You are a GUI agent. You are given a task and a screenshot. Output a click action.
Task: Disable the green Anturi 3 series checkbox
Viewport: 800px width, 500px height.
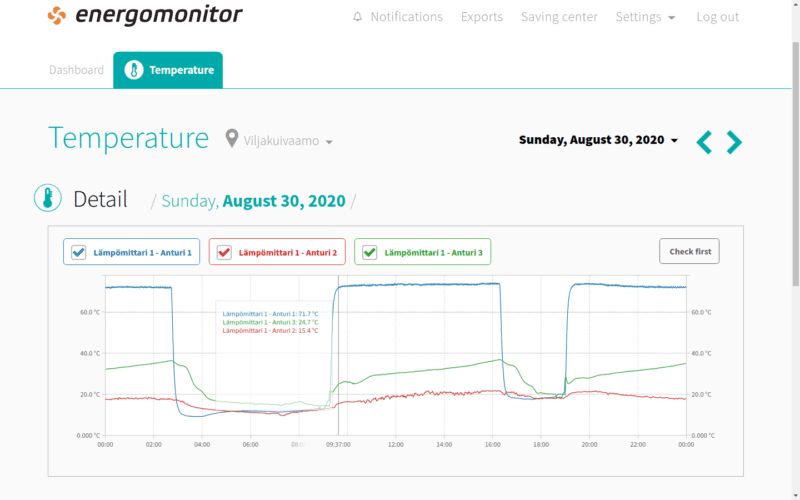[370, 252]
